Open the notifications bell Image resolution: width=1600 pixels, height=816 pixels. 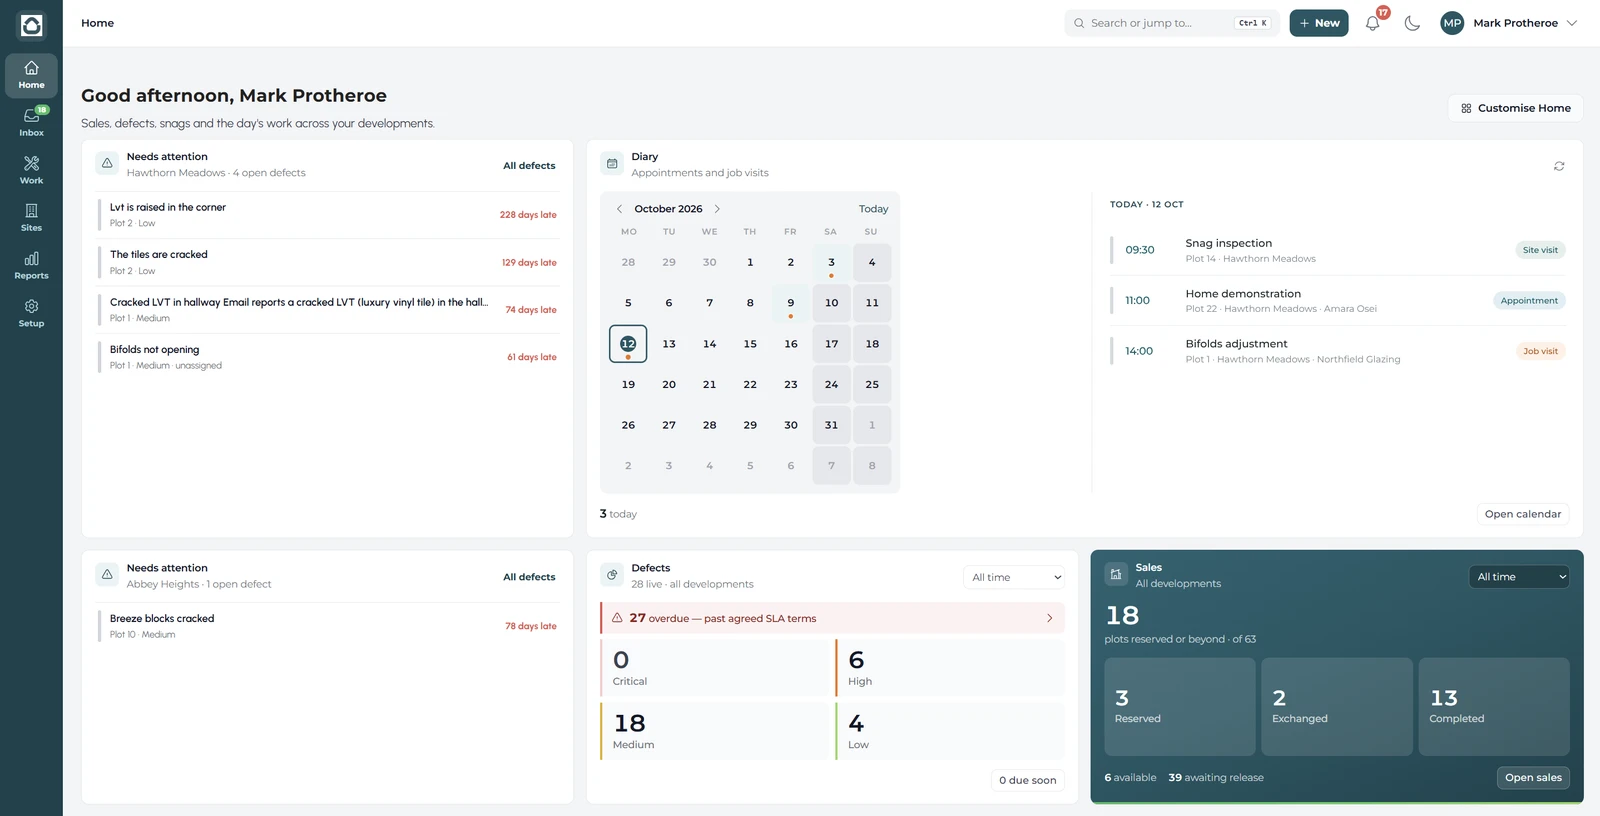(x=1373, y=23)
